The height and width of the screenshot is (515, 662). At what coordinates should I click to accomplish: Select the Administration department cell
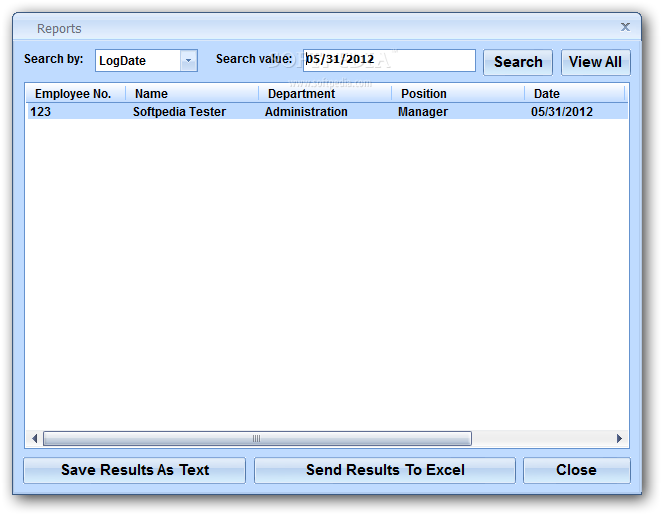[x=306, y=112]
